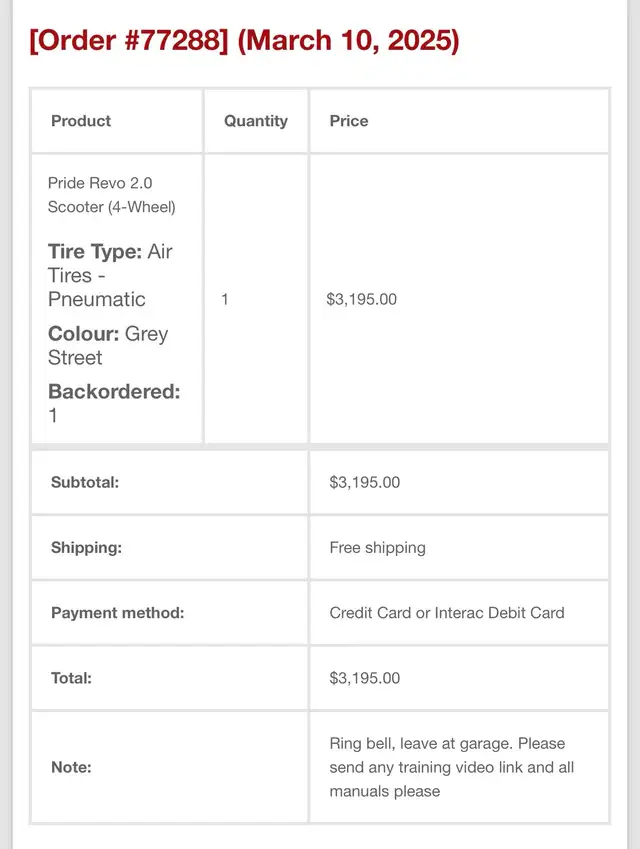Click the Order #77288 heading
Image resolution: width=640 pixels, height=849 pixels.
(x=244, y=42)
